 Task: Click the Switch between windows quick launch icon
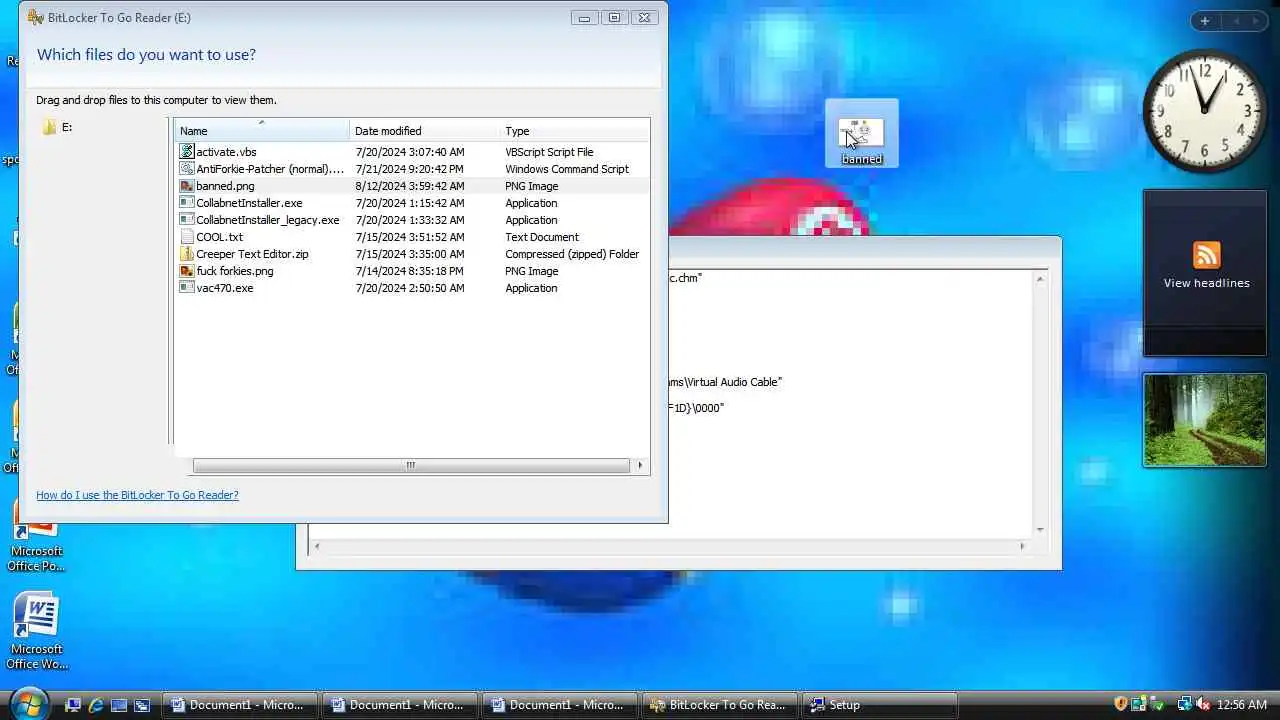click(142, 705)
